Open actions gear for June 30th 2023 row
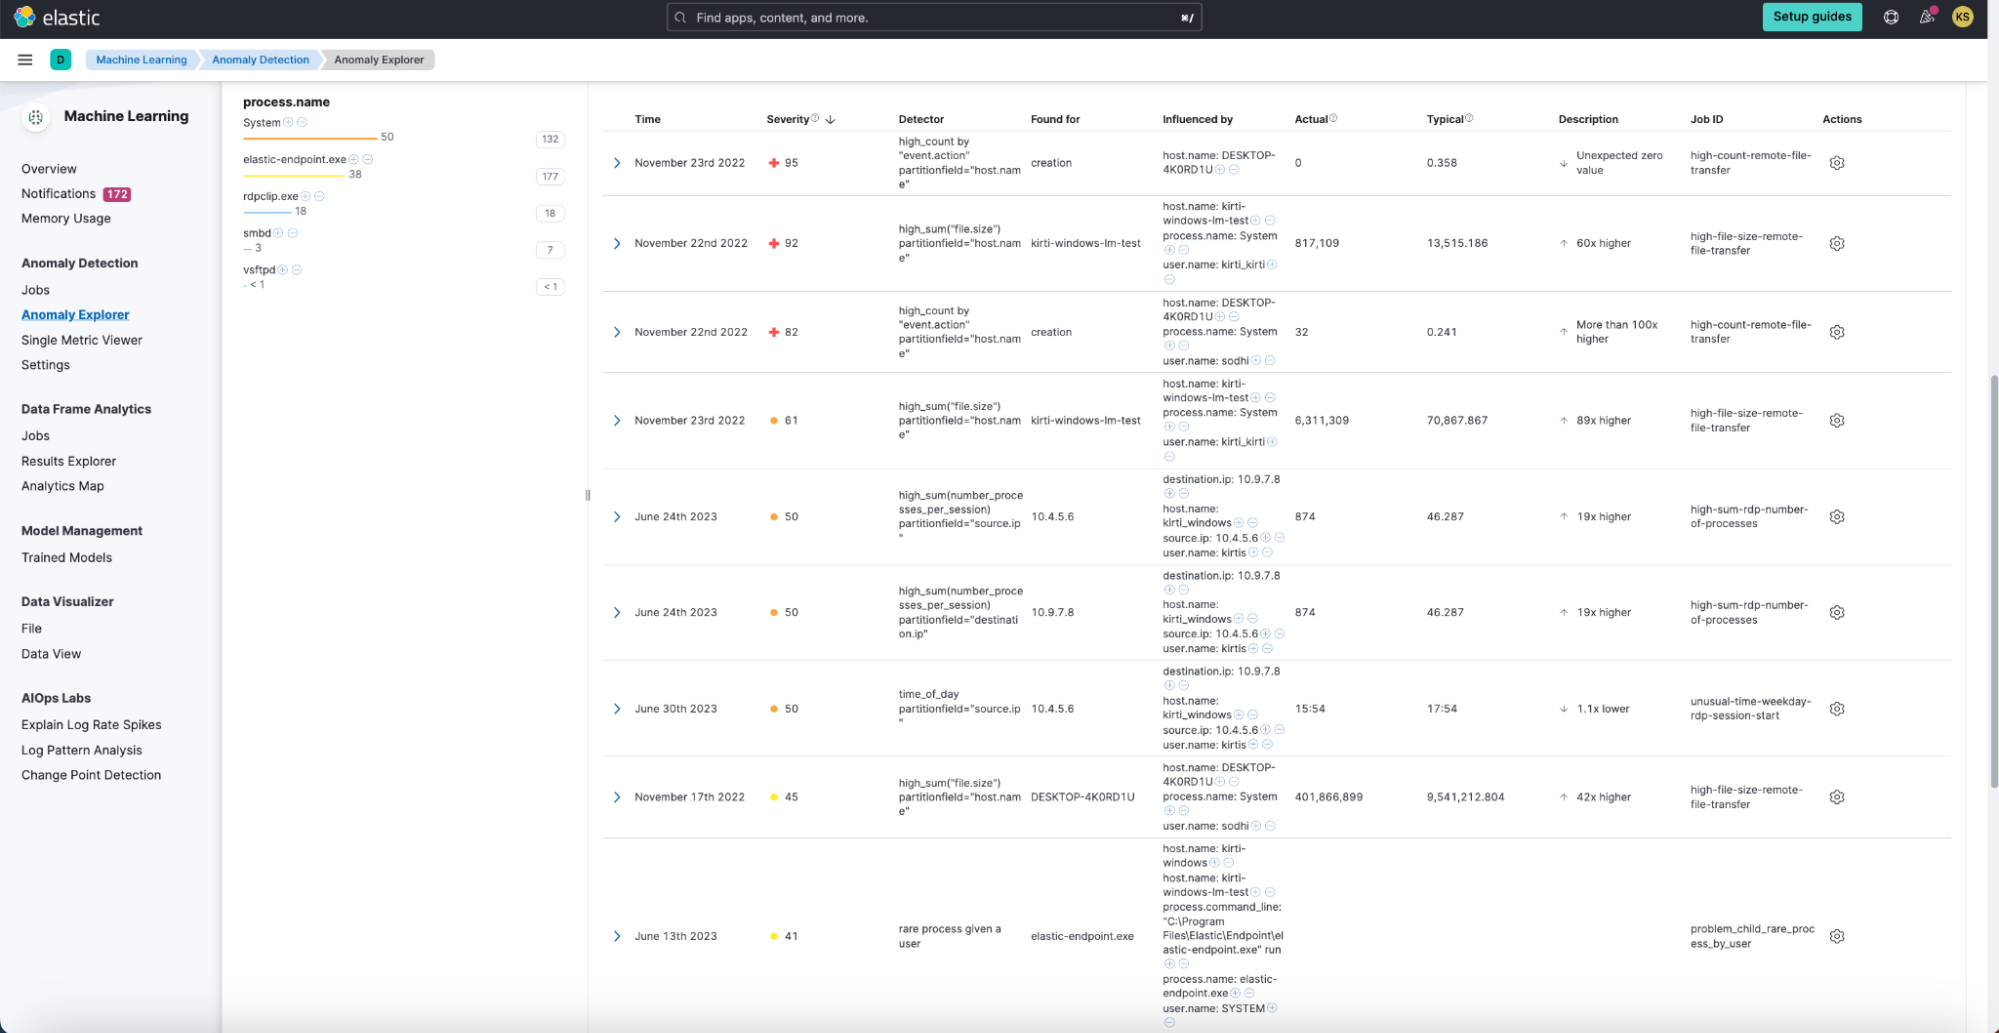1999x1033 pixels. click(1836, 709)
